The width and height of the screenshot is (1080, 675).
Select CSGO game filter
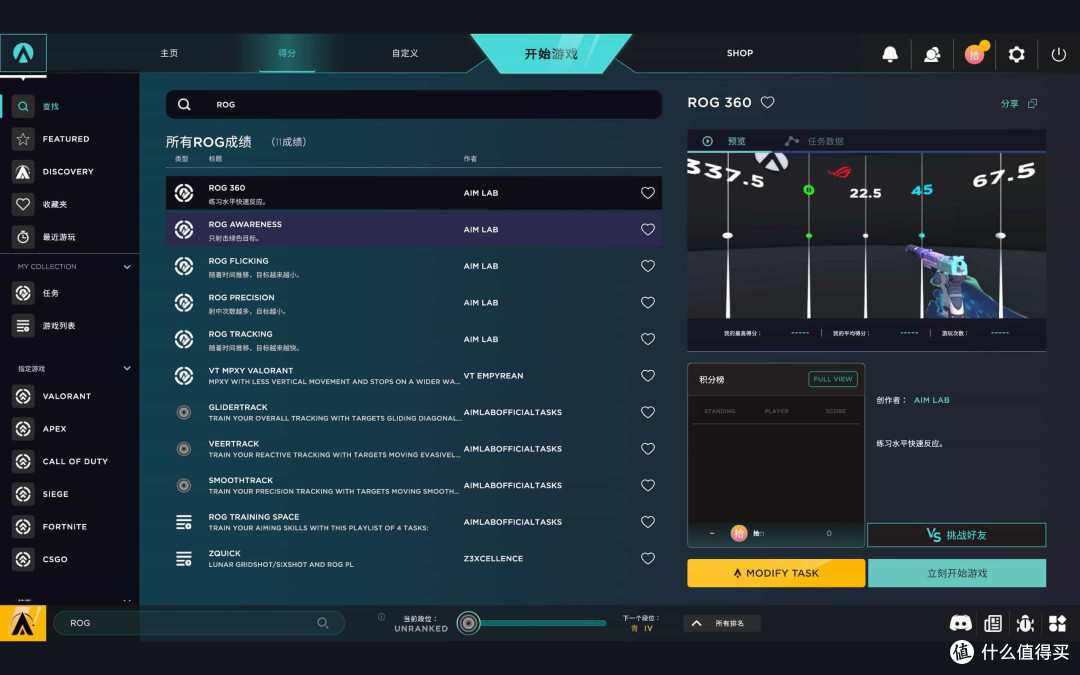(70, 559)
